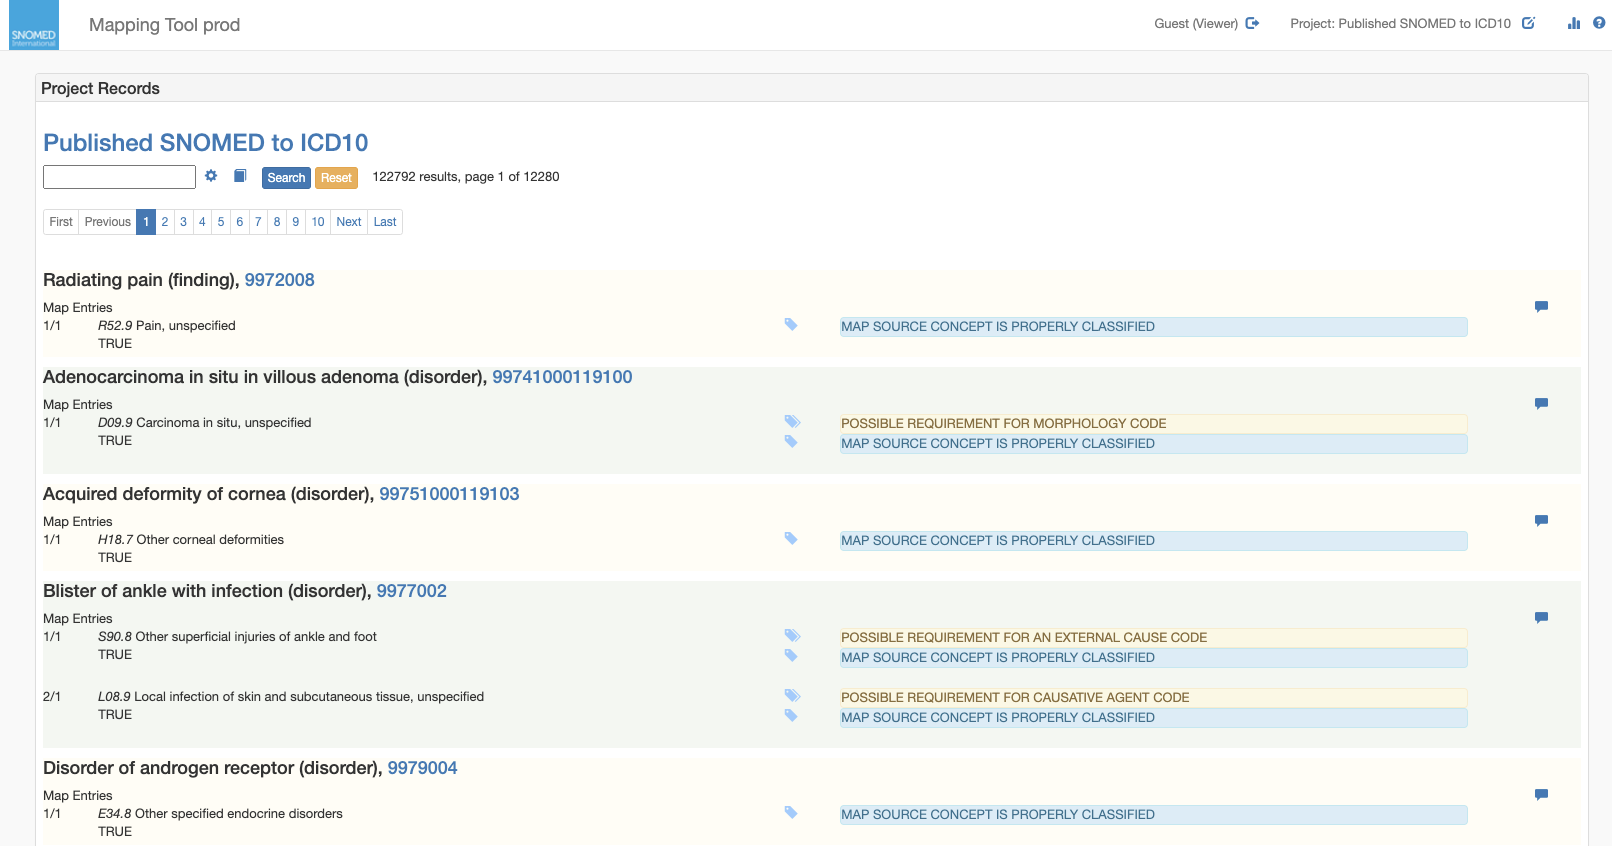Click tag icon on the D09.9 TRUE line
This screenshot has width=1612, height=846.
[x=791, y=442]
